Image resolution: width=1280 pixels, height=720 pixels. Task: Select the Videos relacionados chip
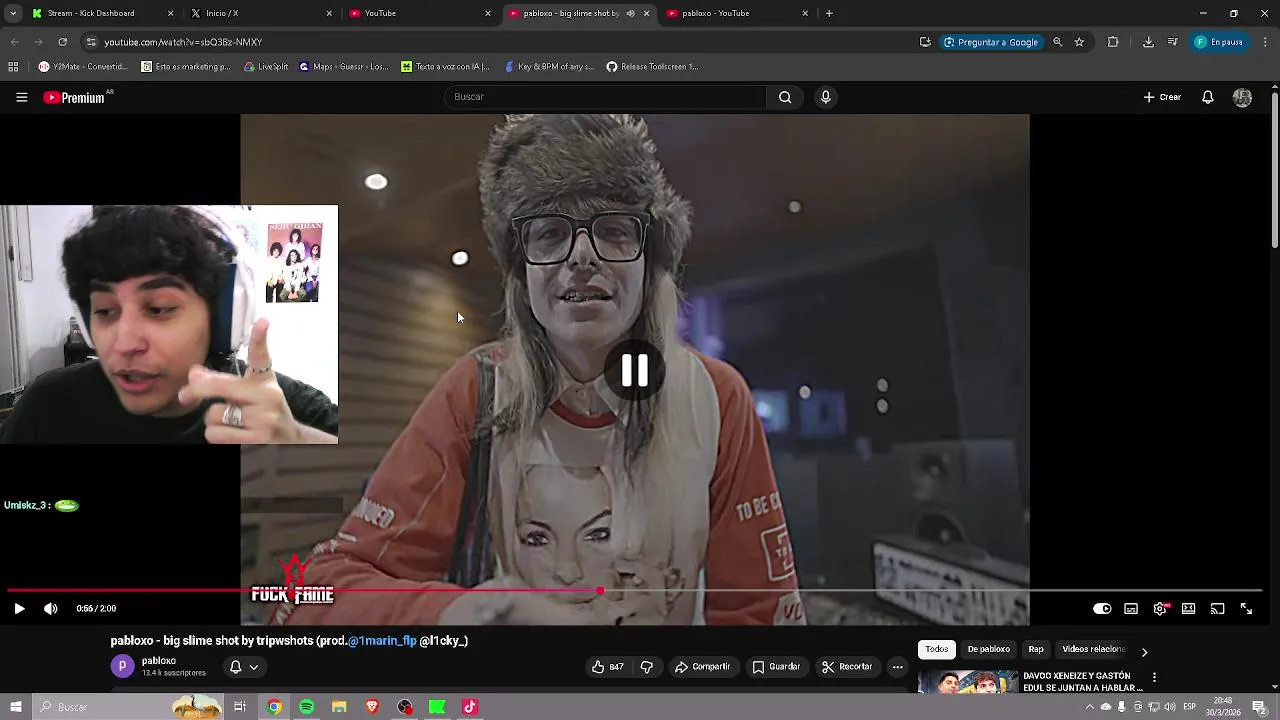click(x=1093, y=649)
